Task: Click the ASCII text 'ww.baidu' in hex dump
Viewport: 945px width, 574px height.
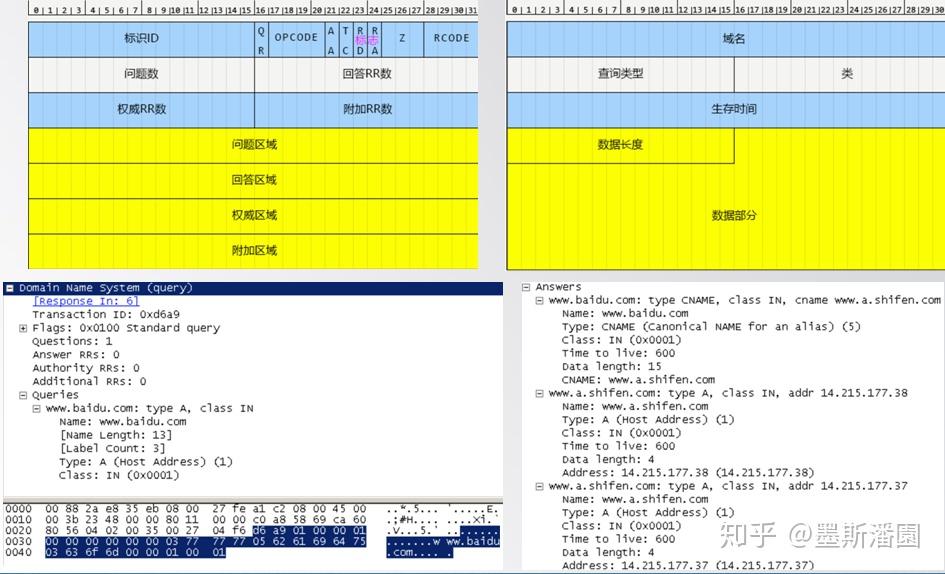Action: [x=473, y=541]
